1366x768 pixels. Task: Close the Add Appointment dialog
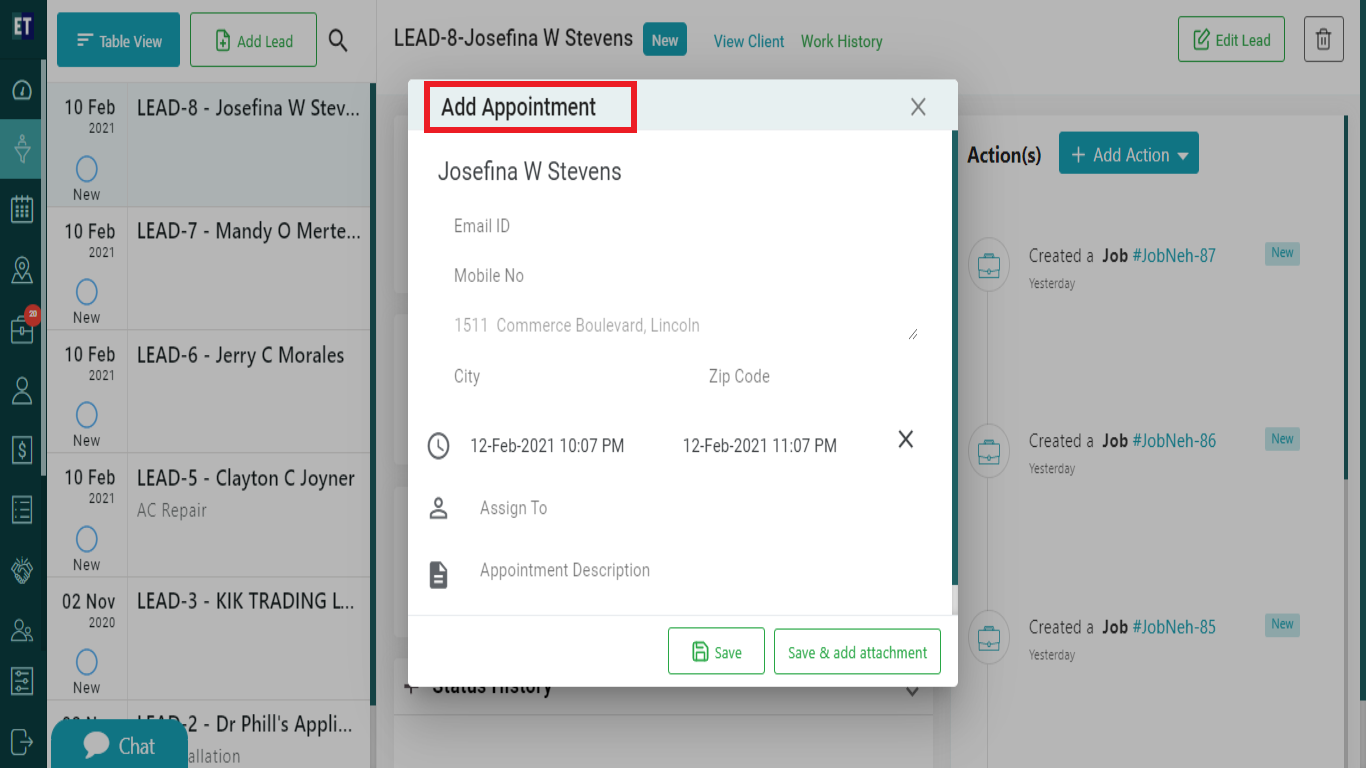pyautogui.click(x=918, y=107)
